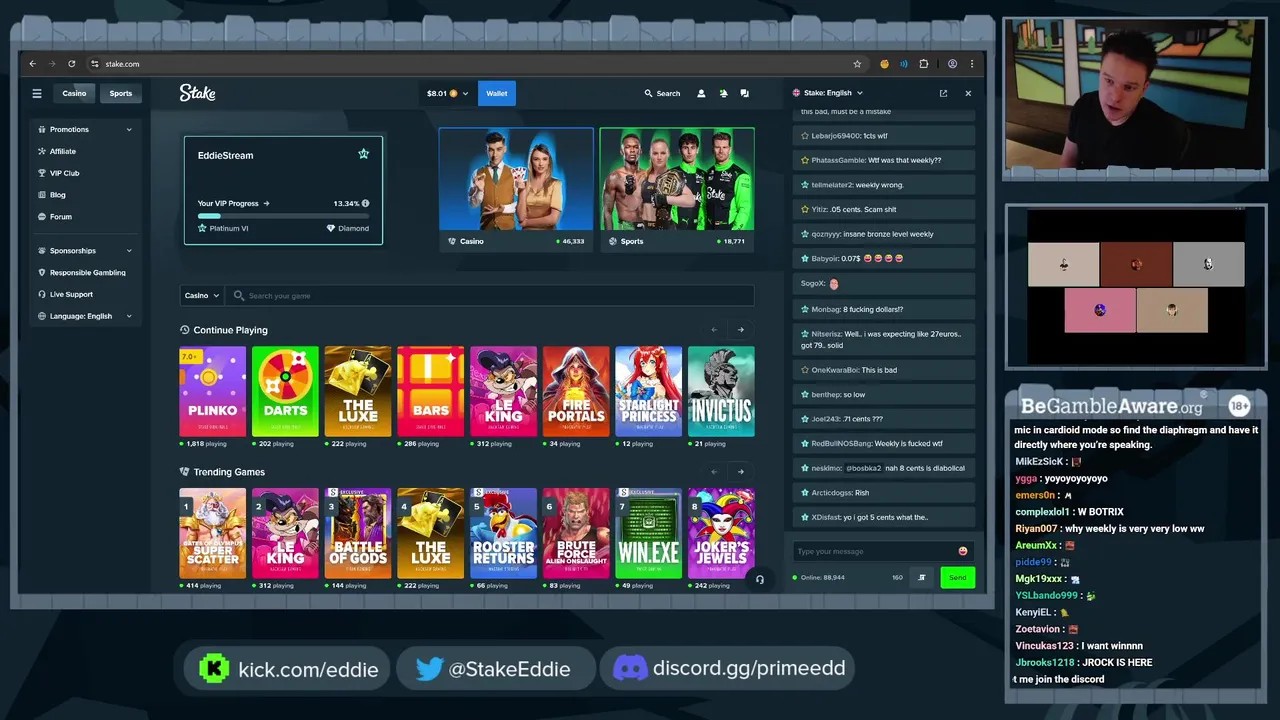Click the Wallet button

click(497, 94)
